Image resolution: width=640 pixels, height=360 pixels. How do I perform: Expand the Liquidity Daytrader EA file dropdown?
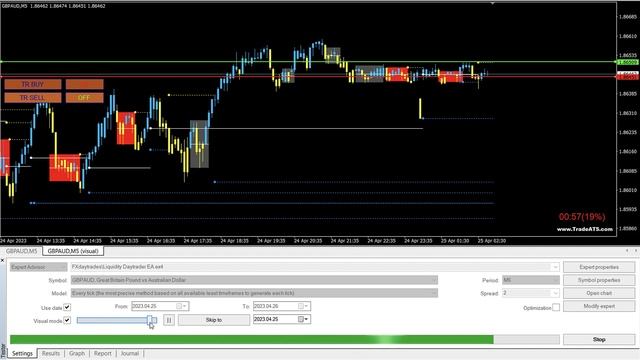click(x=555, y=267)
